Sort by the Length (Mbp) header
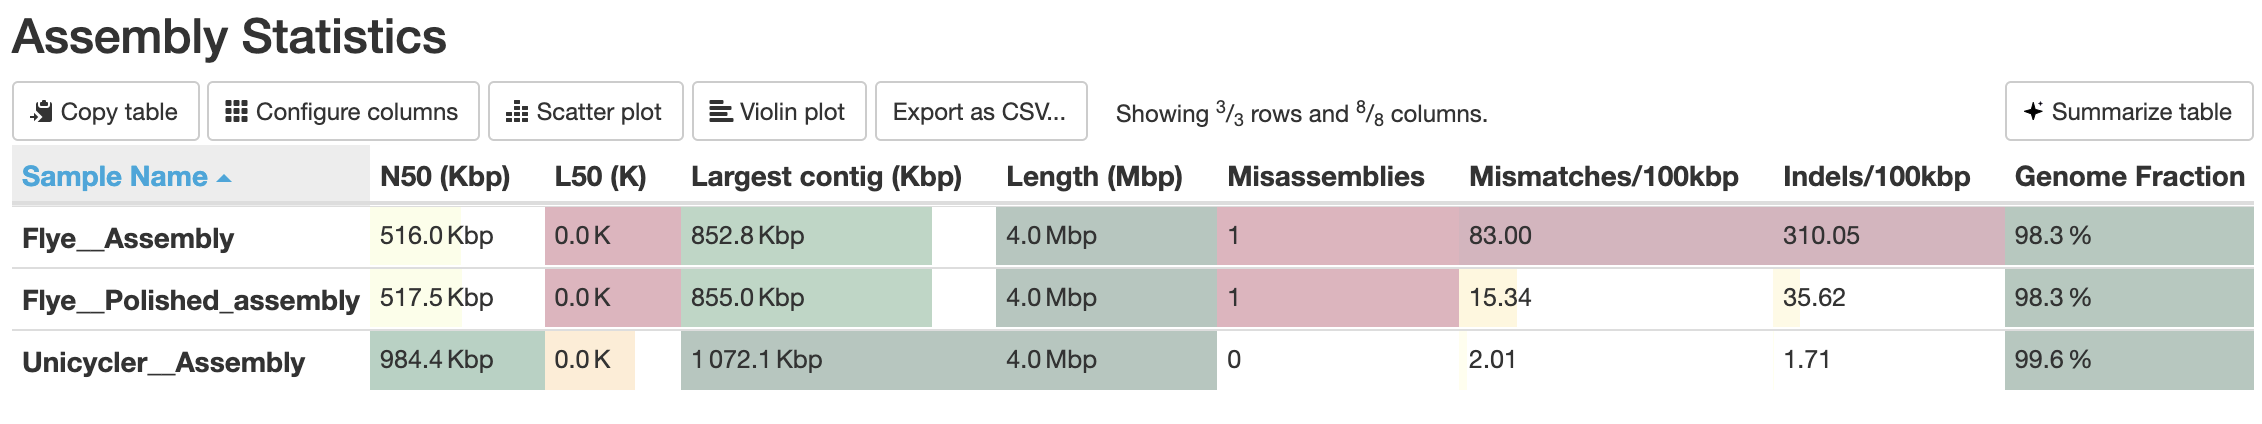The image size is (2262, 424). [1094, 177]
